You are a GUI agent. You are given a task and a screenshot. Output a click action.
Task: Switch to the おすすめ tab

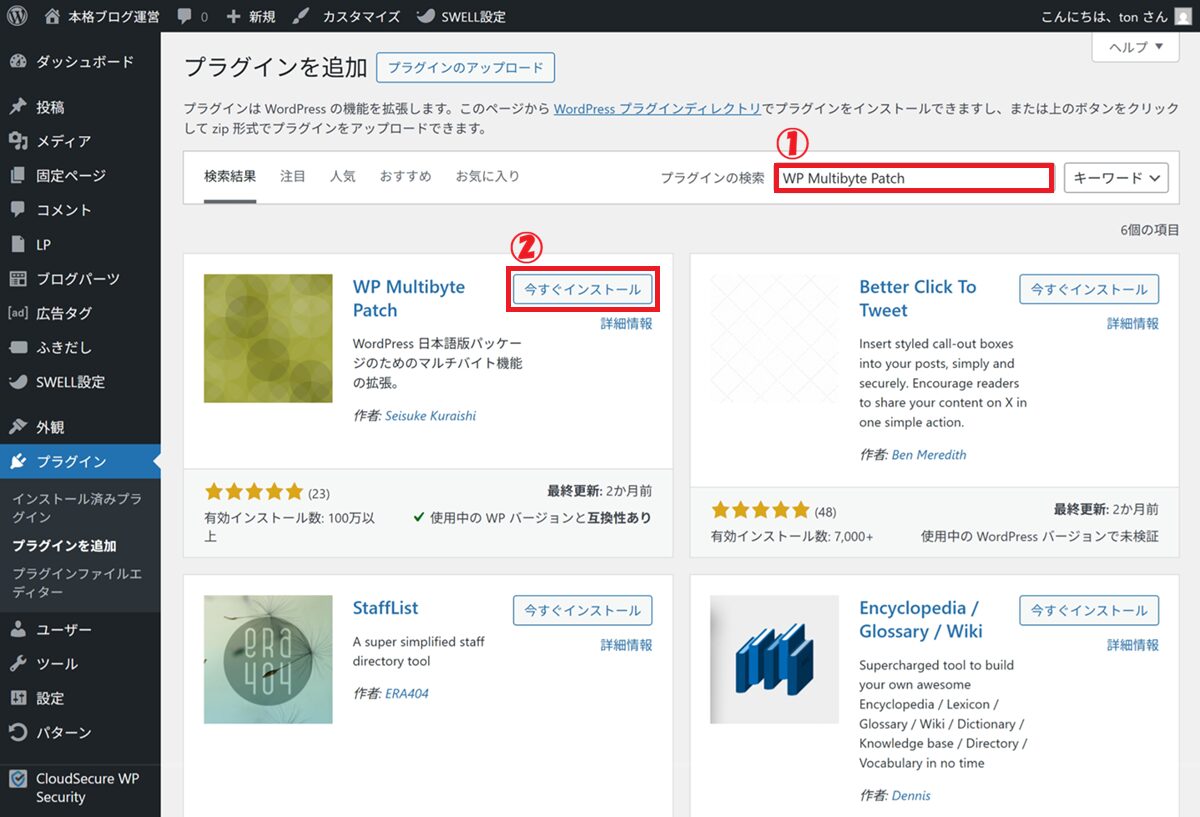click(405, 176)
